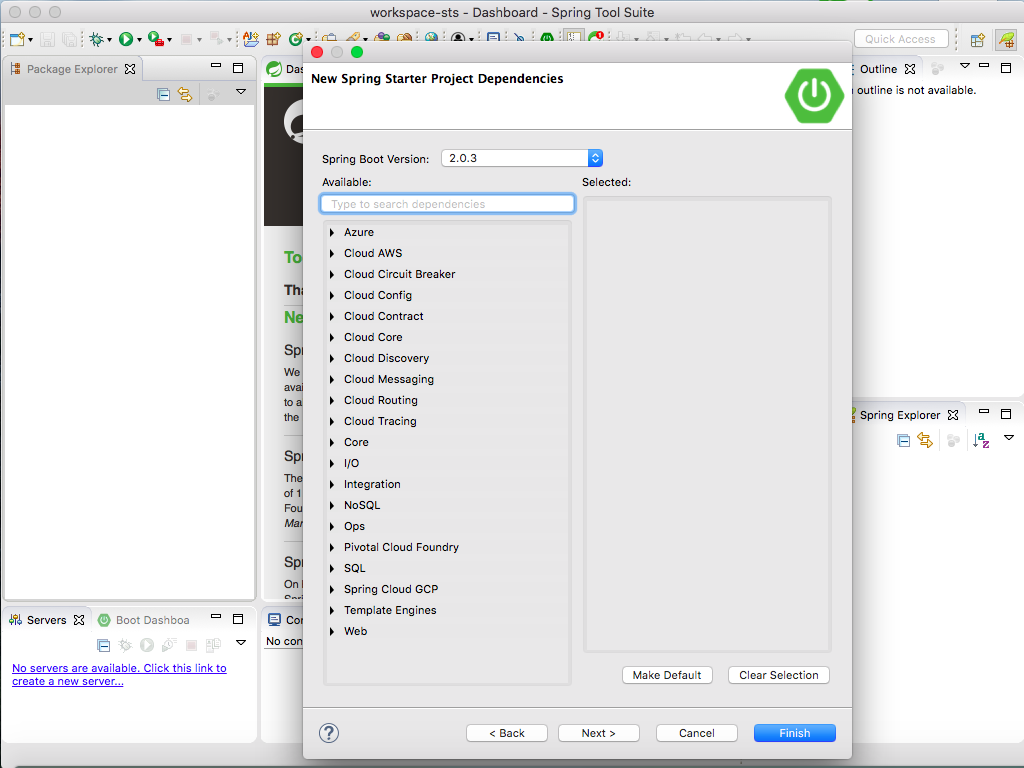Click the Spring Cloud GCP label
1024x768 pixels.
coord(391,589)
